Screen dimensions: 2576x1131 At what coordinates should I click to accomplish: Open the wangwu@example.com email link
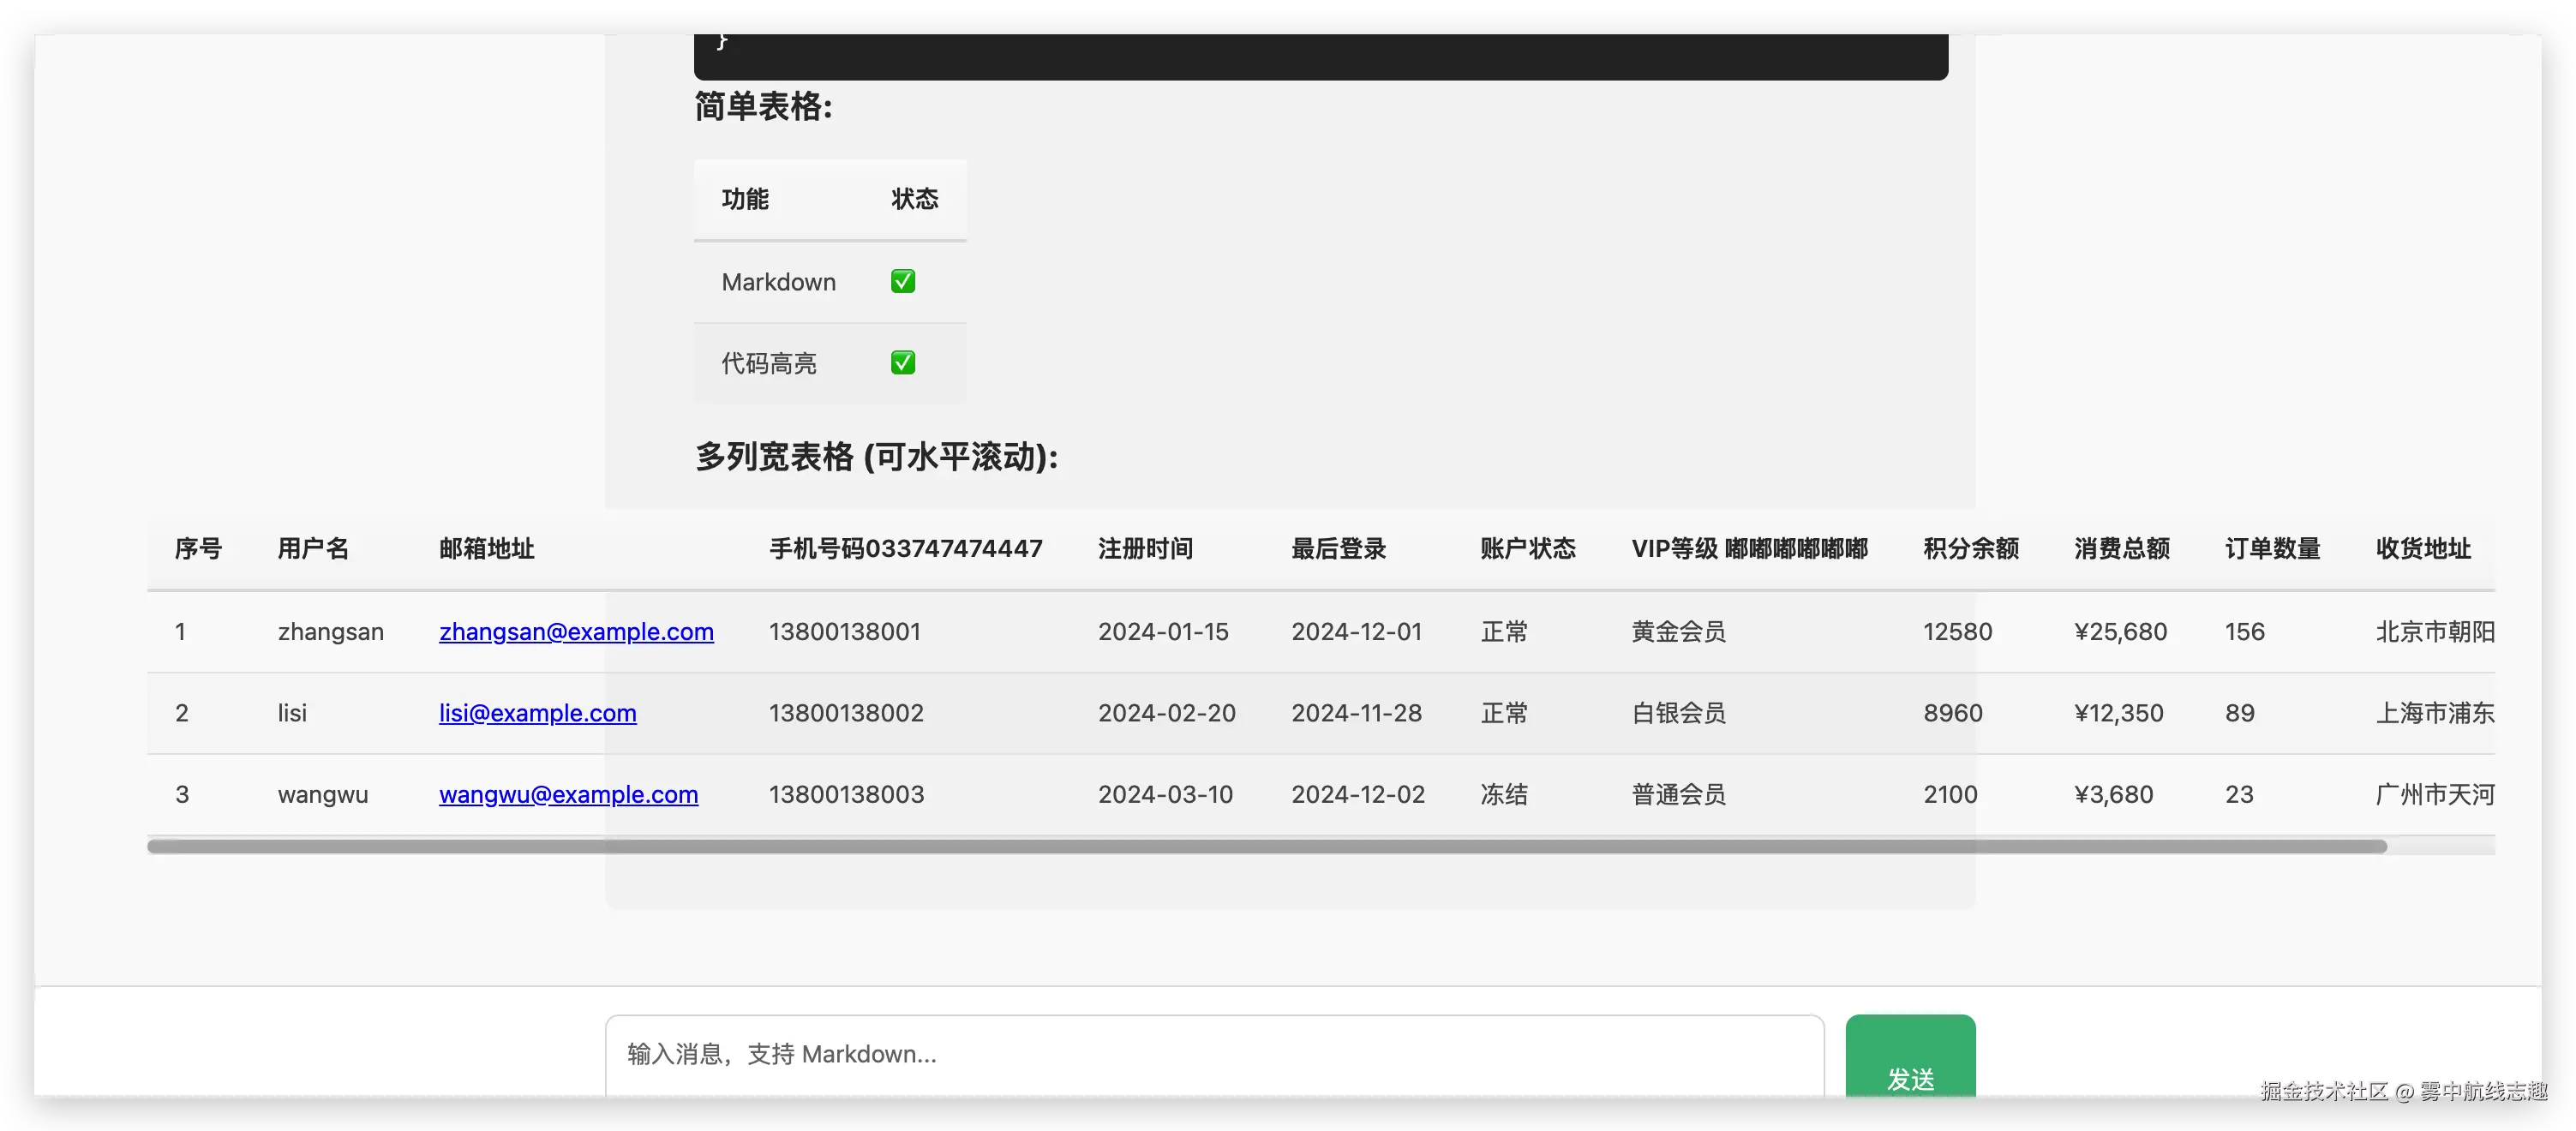tap(568, 795)
